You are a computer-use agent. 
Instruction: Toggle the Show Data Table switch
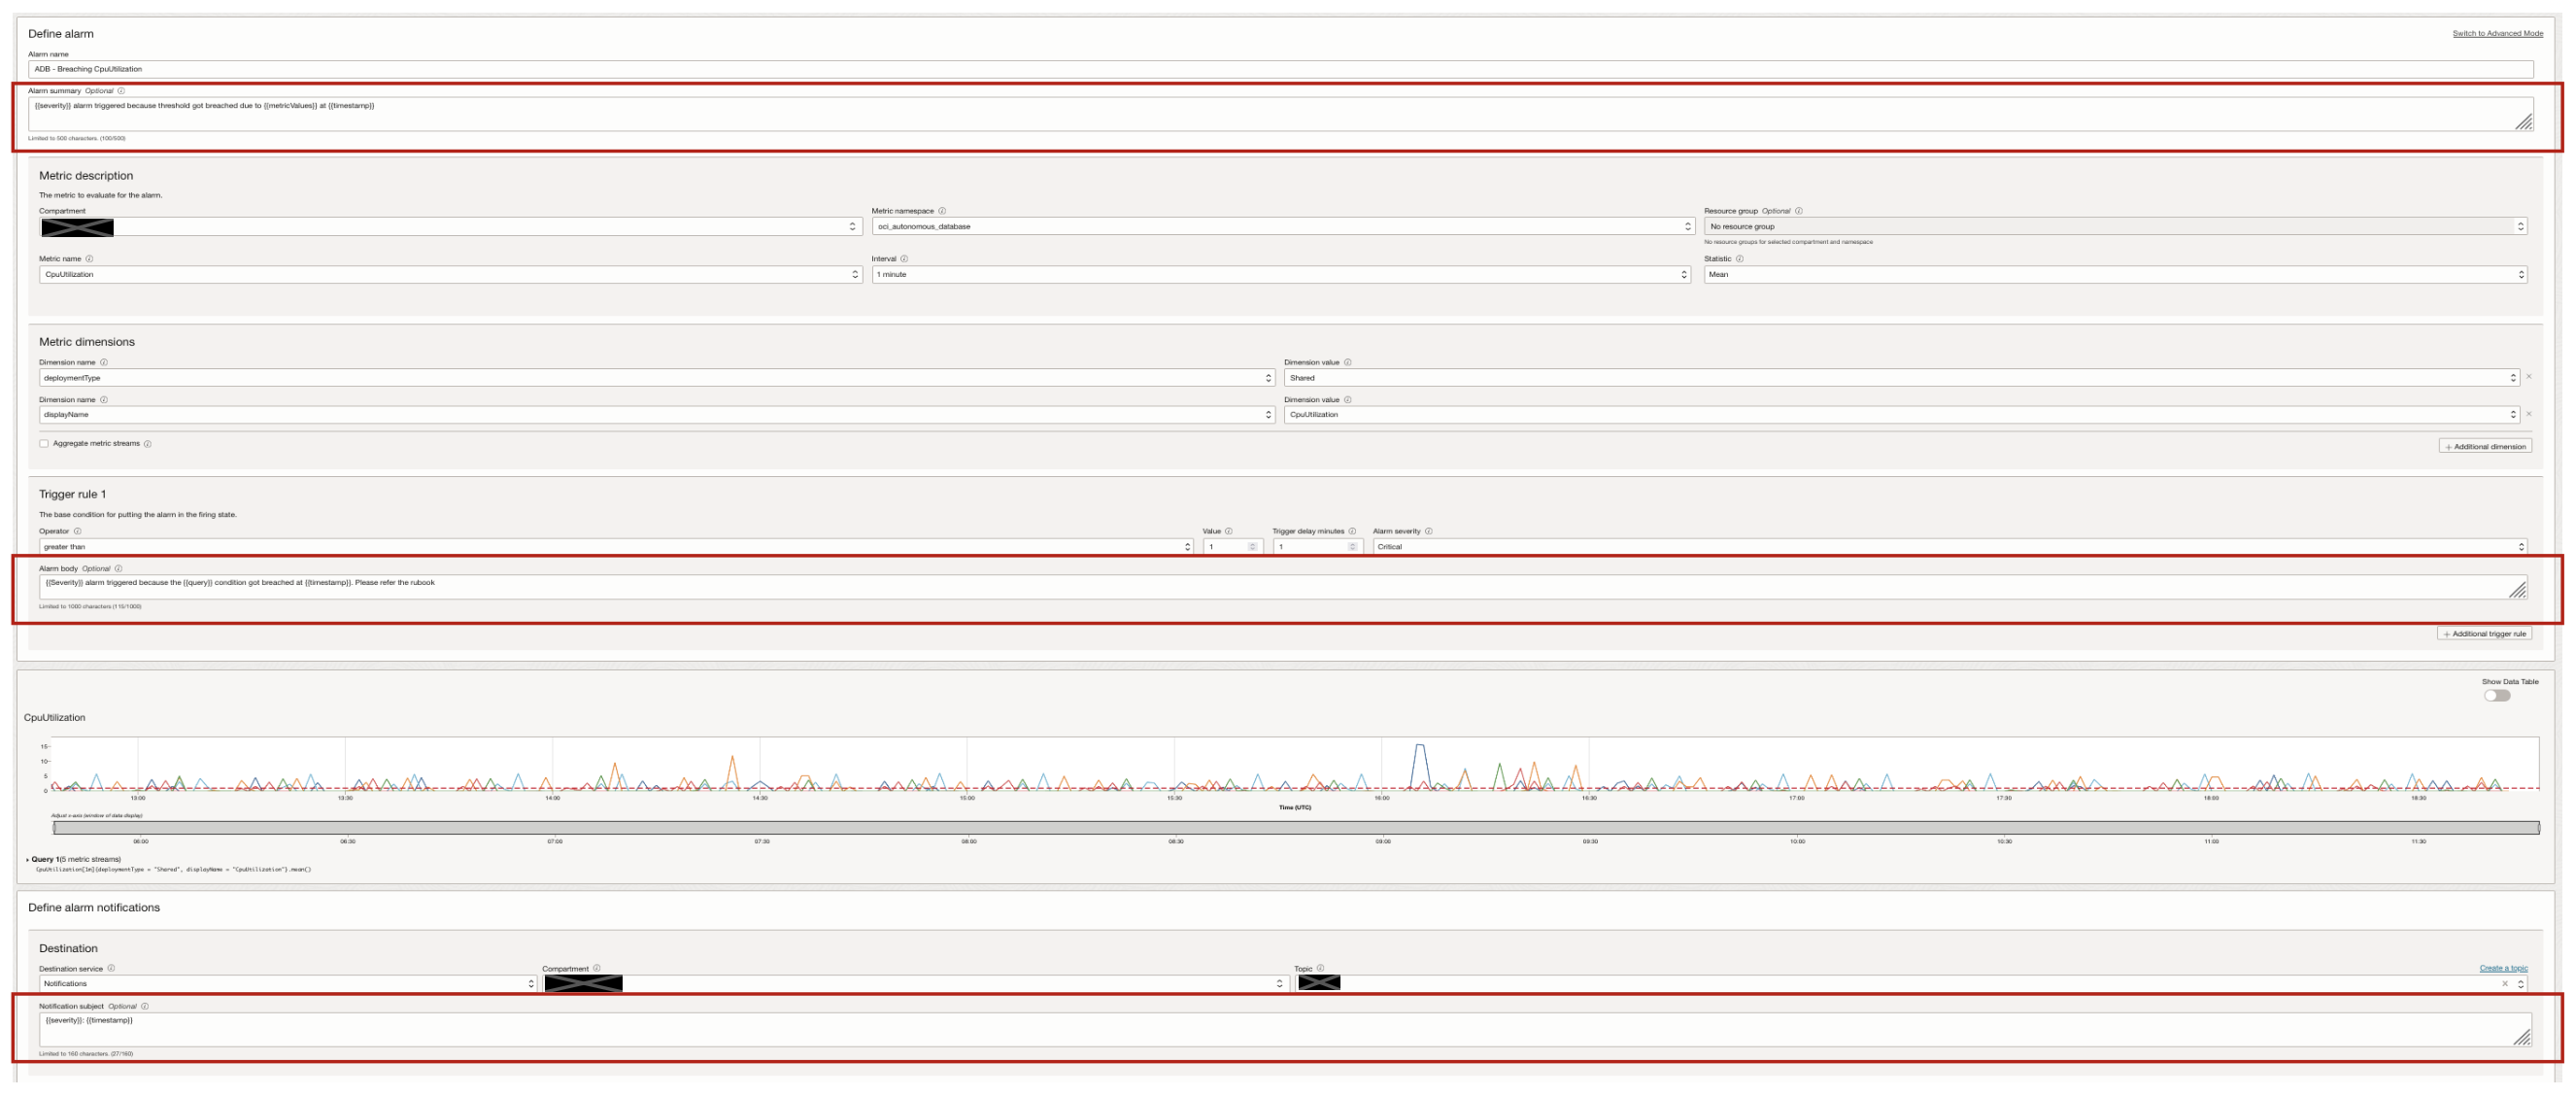(2498, 694)
